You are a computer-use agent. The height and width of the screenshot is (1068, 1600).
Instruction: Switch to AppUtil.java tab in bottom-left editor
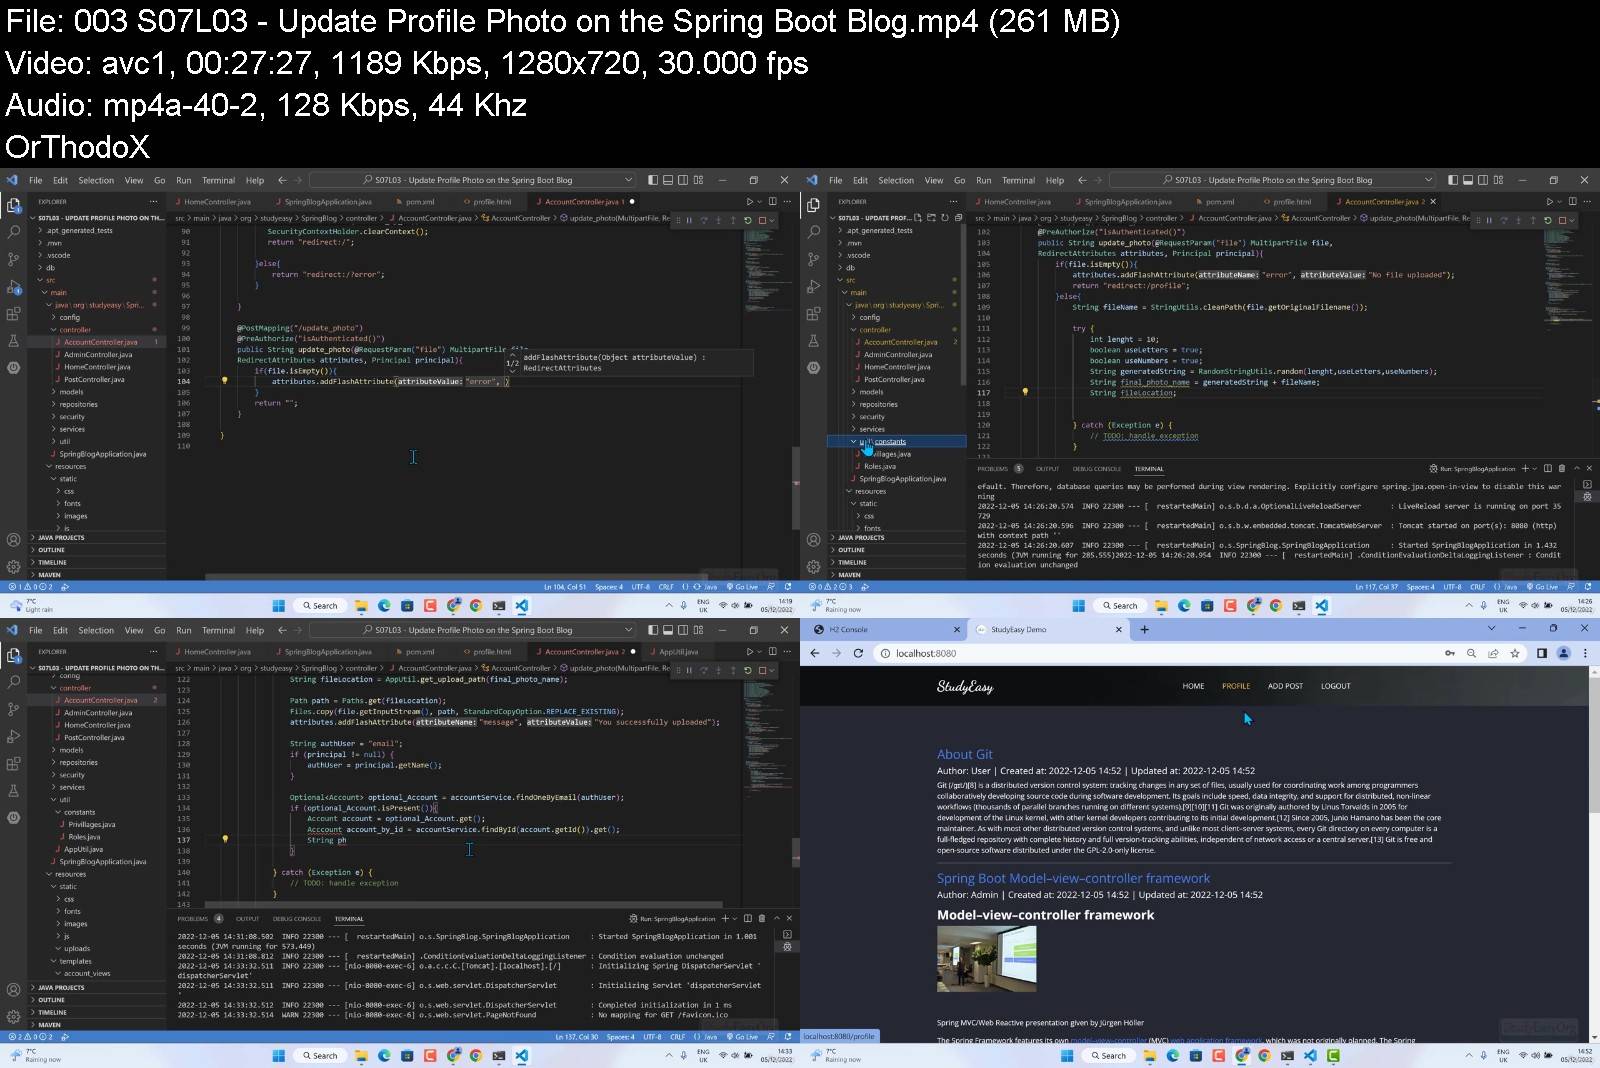pos(678,652)
